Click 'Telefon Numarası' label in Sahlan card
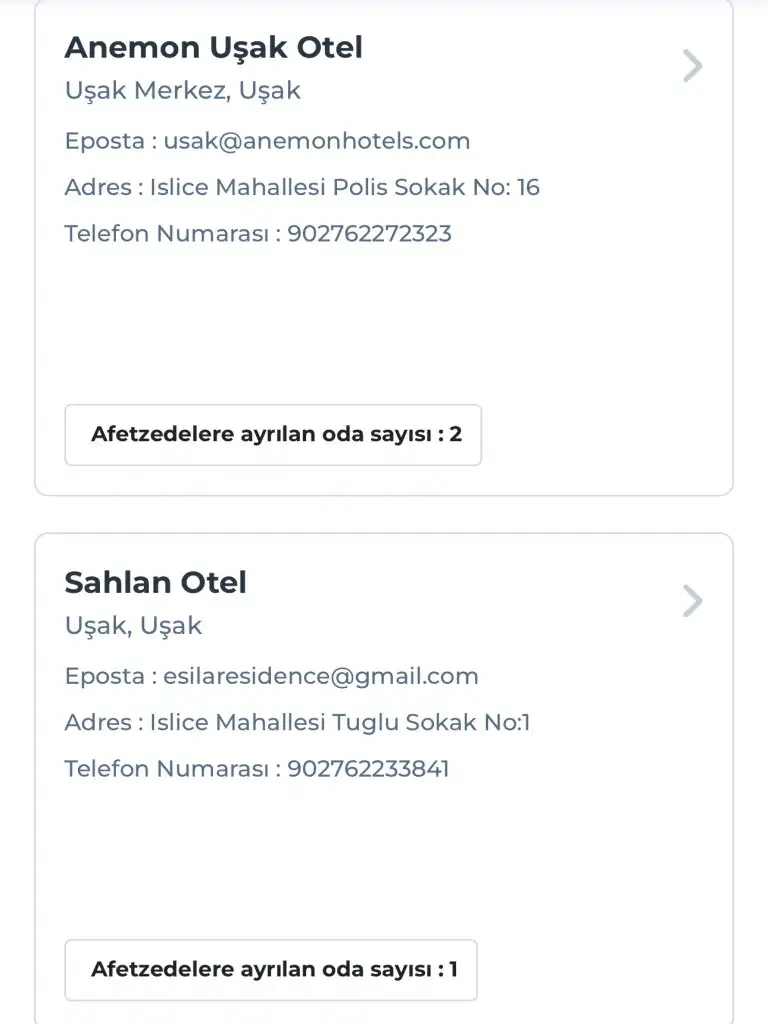The image size is (768, 1024). pyautogui.click(x=164, y=769)
